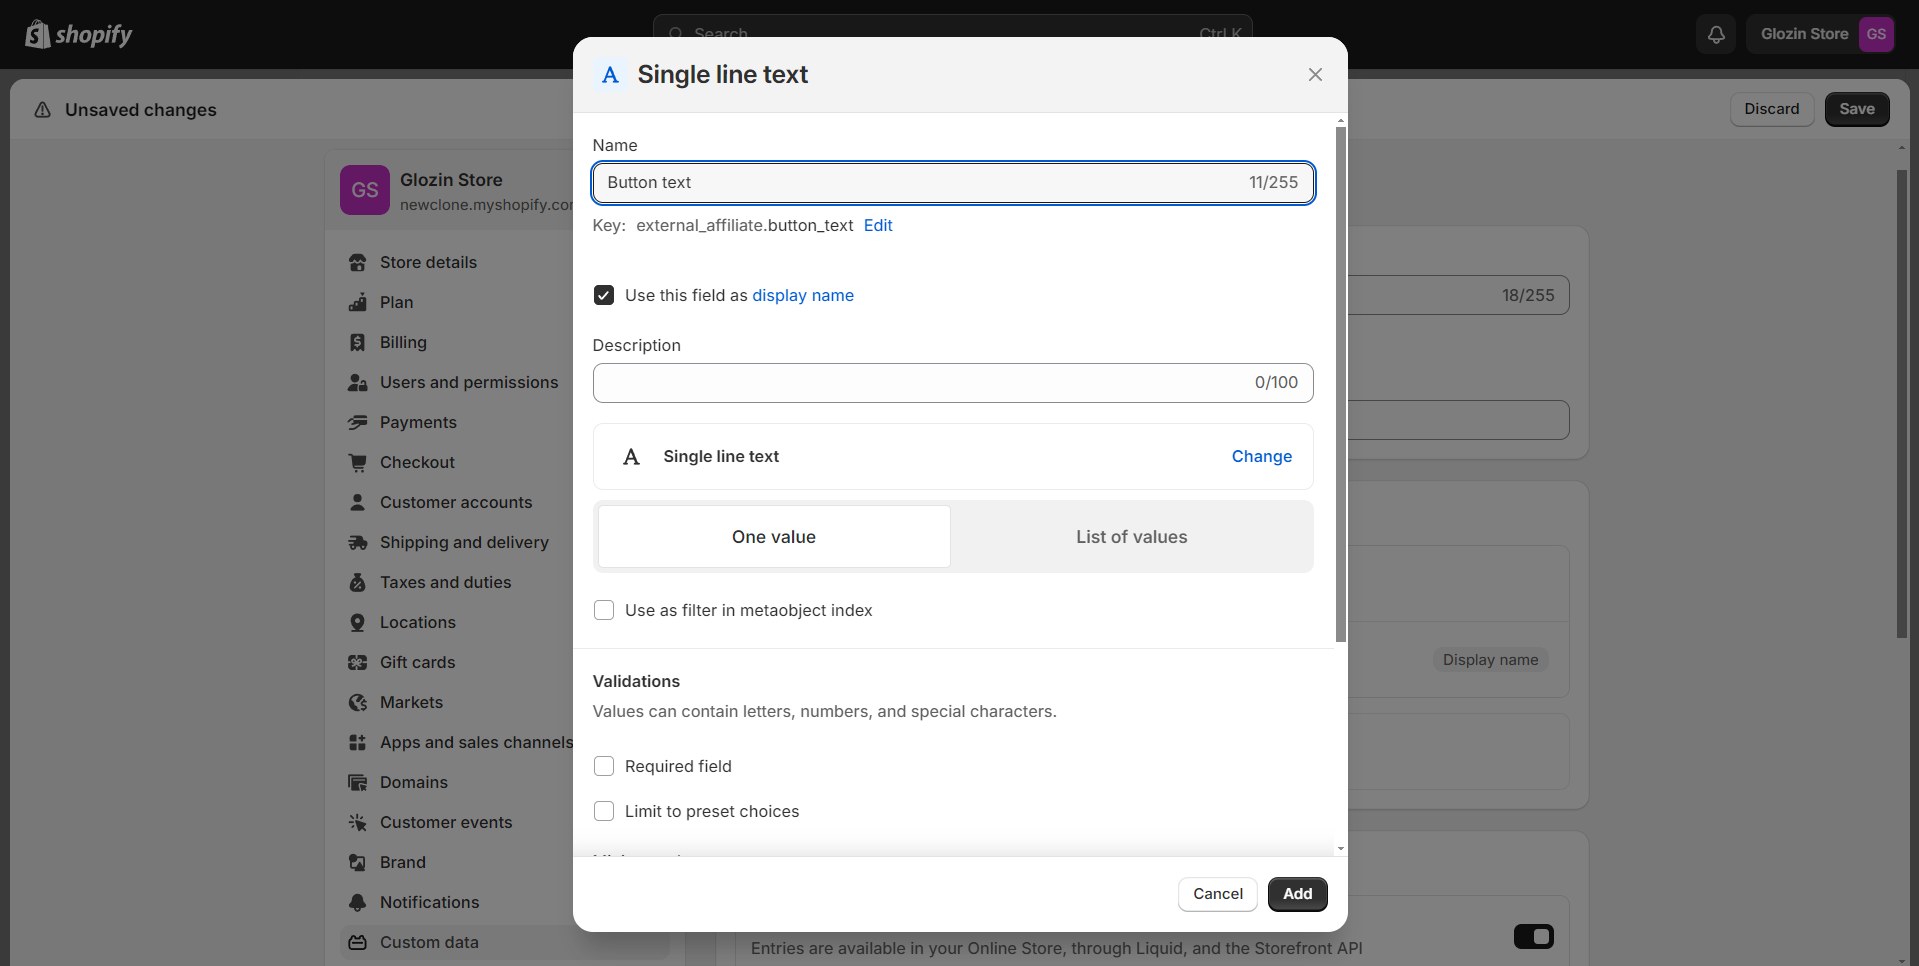Check the Required field checkbox
Image resolution: width=1919 pixels, height=966 pixels.
[x=604, y=766]
